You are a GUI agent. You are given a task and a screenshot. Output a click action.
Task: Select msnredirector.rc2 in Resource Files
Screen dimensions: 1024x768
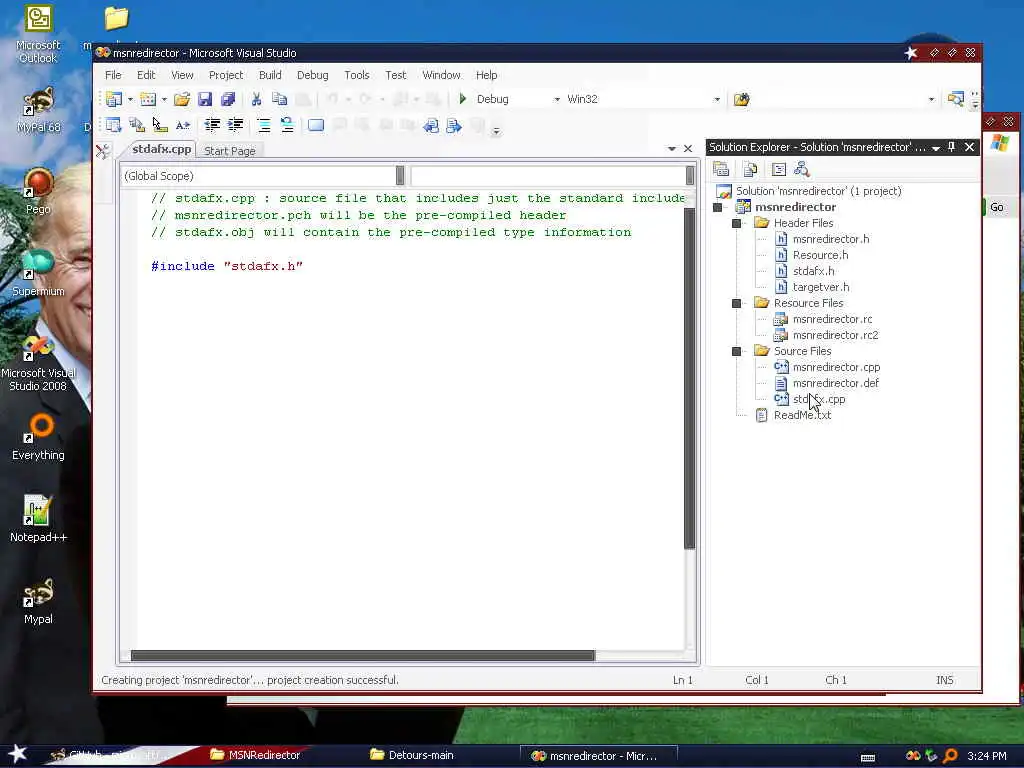(x=835, y=335)
